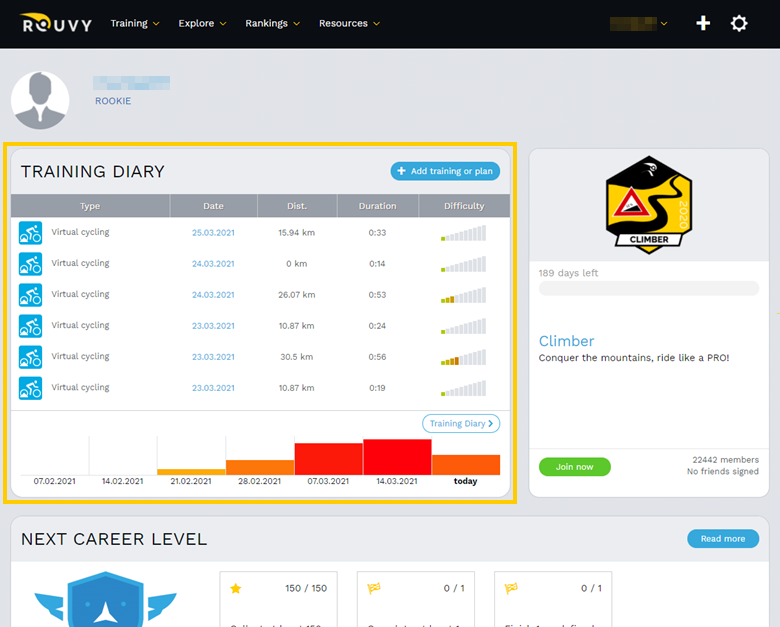Click the chart bar for week 28.02.2021
Screen dimensions: 780x627
point(260,467)
